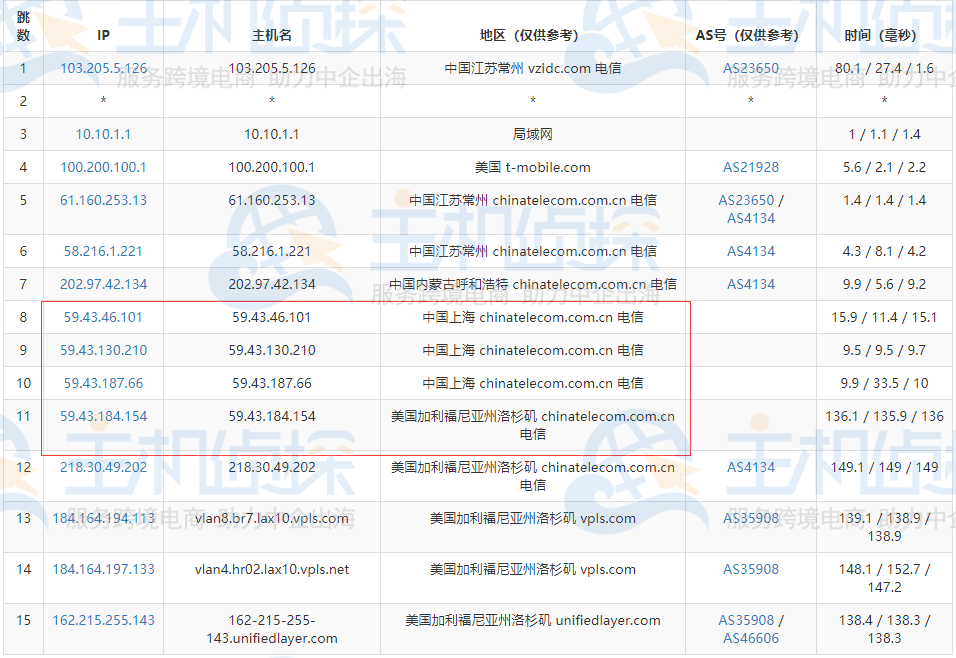Click IP link 59.43.130.210

[103, 350]
